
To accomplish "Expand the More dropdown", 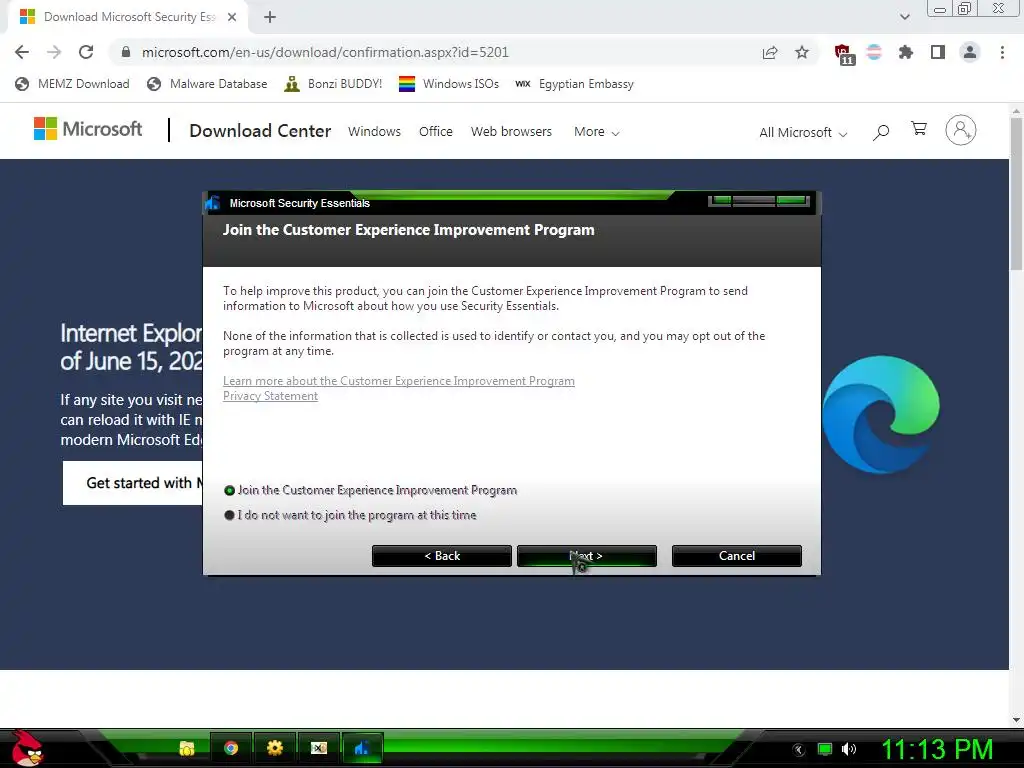I will click(596, 132).
